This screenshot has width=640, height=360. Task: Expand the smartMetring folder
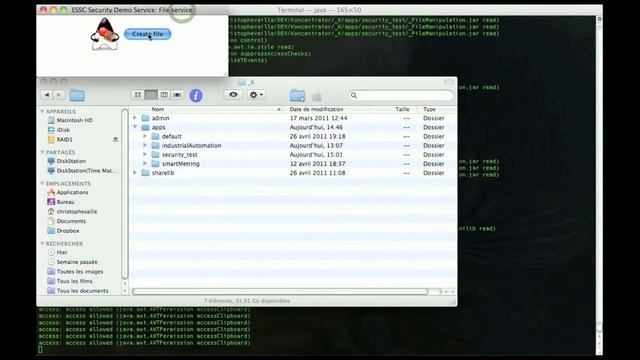[x=145, y=163]
